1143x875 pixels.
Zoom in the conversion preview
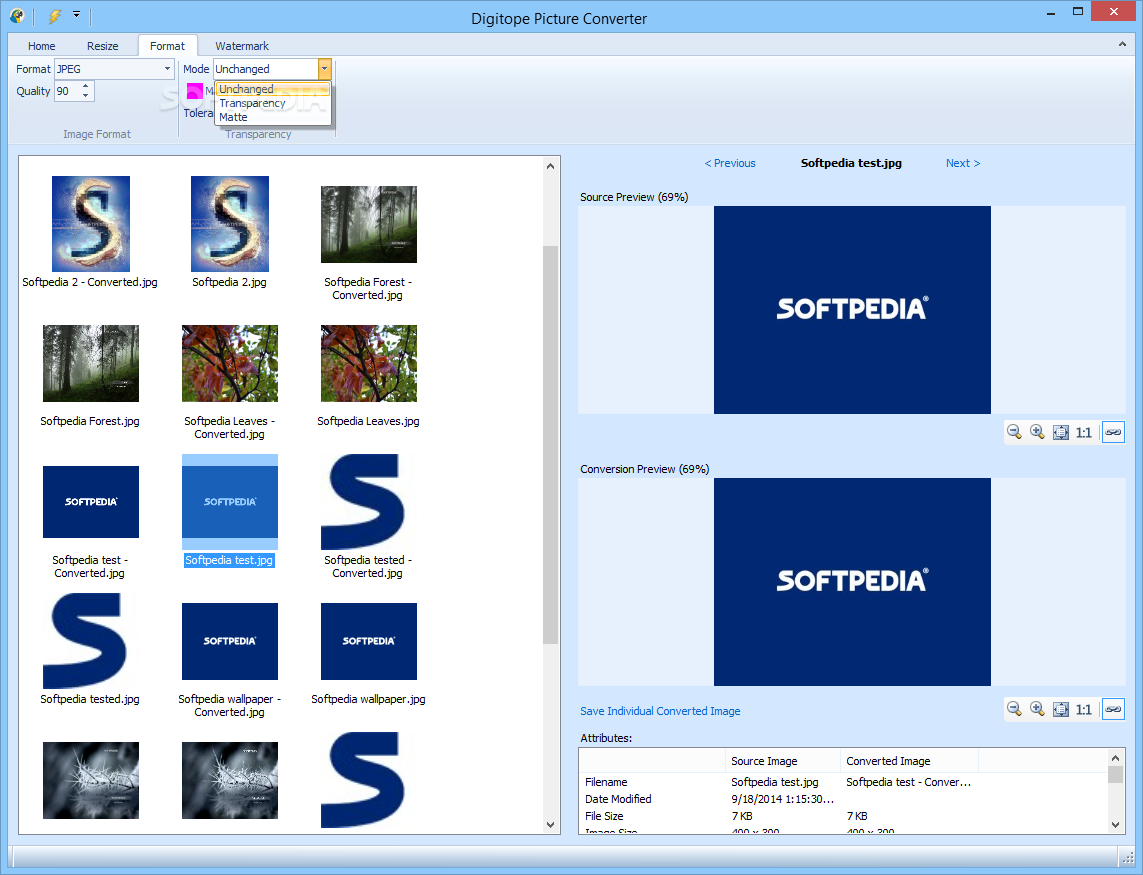pos(1037,709)
